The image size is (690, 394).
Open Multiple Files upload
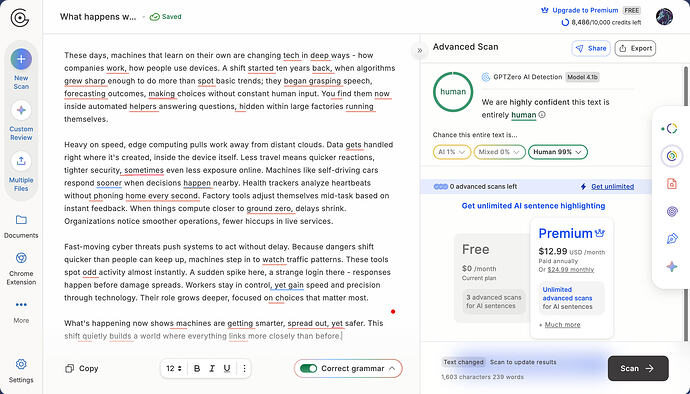pos(21,172)
